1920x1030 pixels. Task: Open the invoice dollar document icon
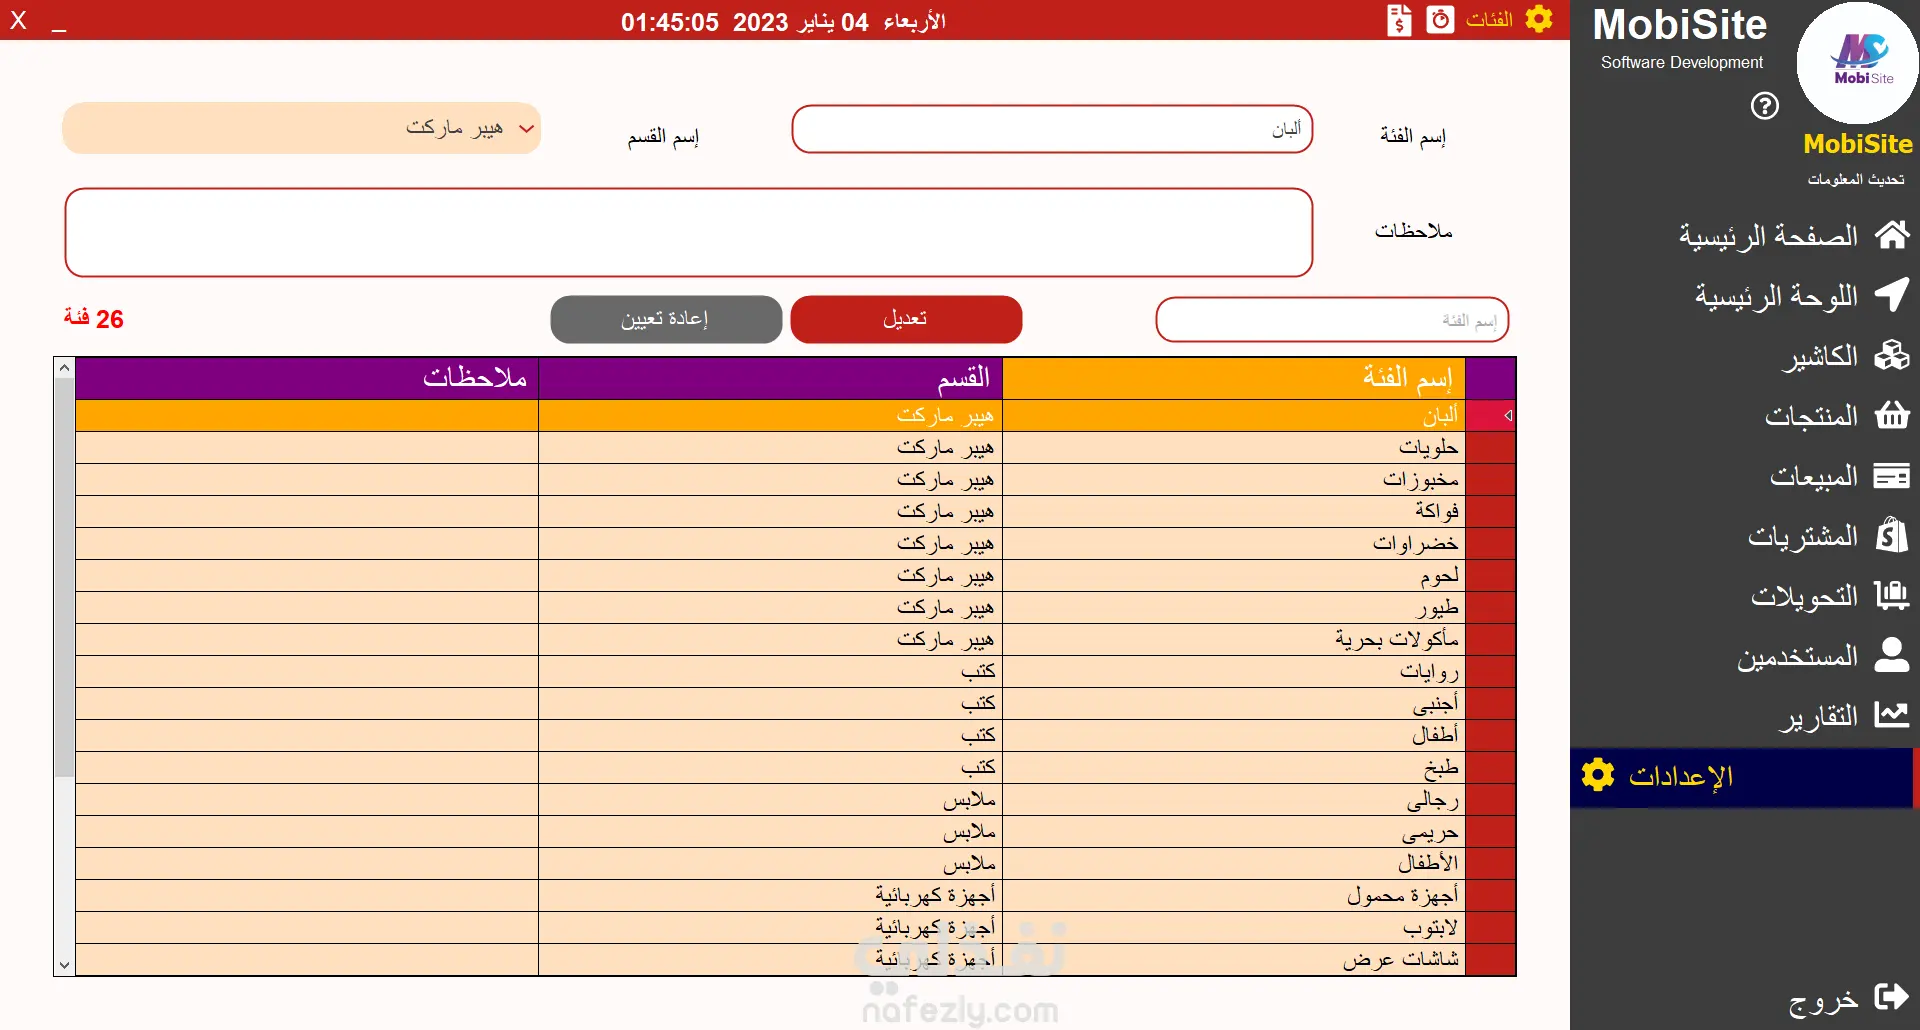(x=1400, y=19)
